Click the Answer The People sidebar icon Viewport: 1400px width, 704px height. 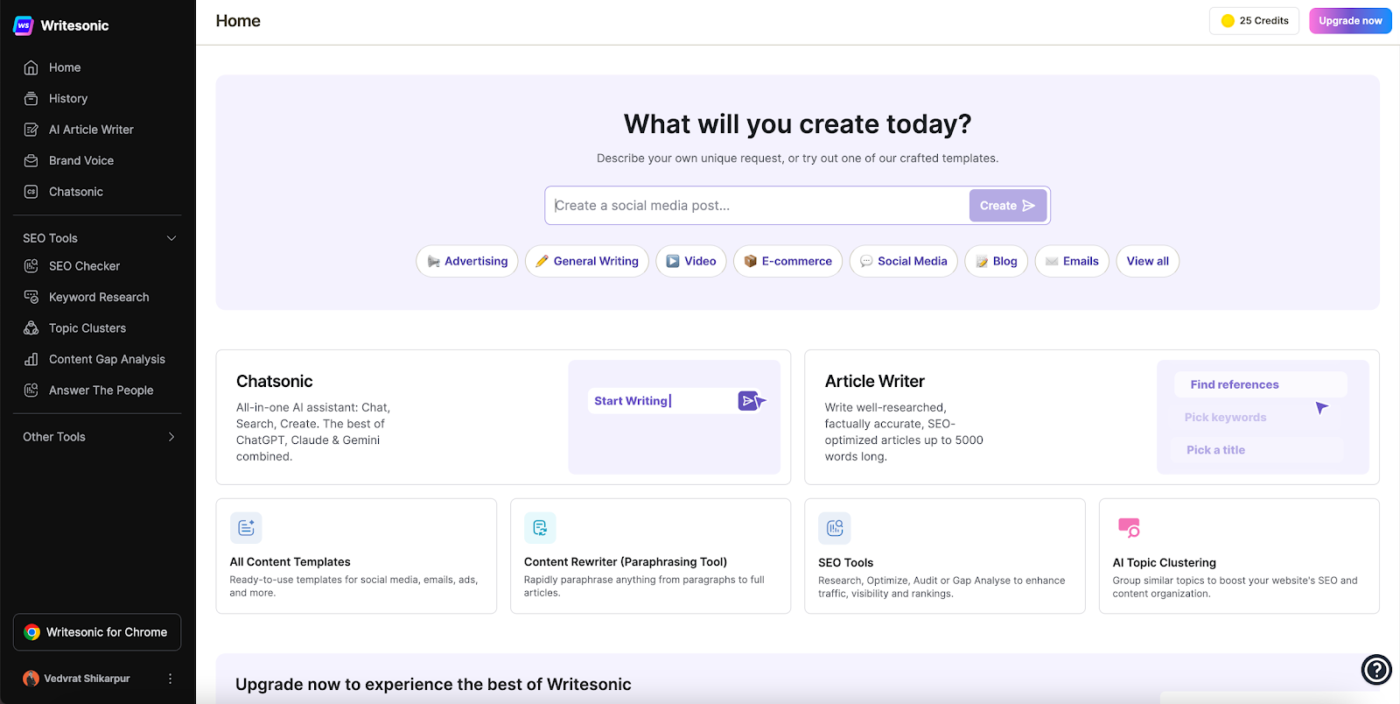pyautogui.click(x=31, y=390)
